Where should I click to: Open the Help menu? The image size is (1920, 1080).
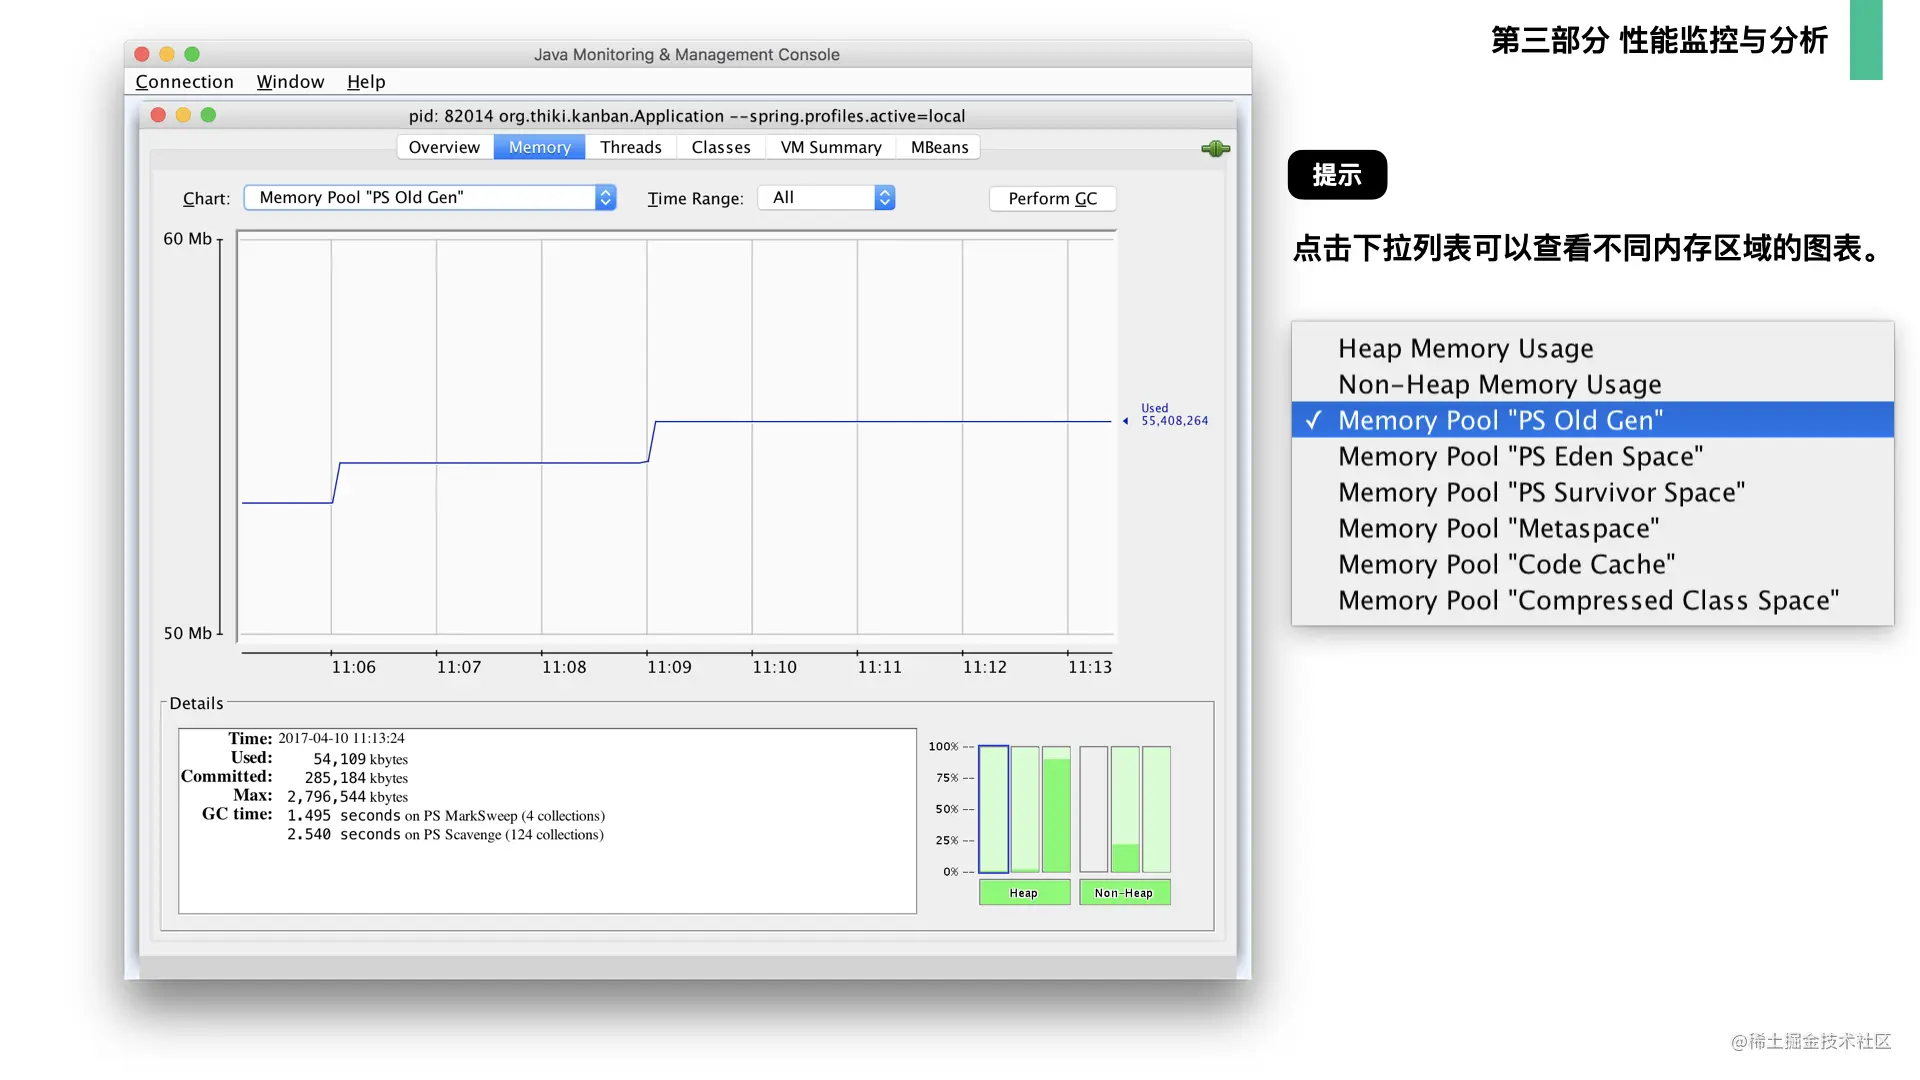pyautogui.click(x=366, y=82)
